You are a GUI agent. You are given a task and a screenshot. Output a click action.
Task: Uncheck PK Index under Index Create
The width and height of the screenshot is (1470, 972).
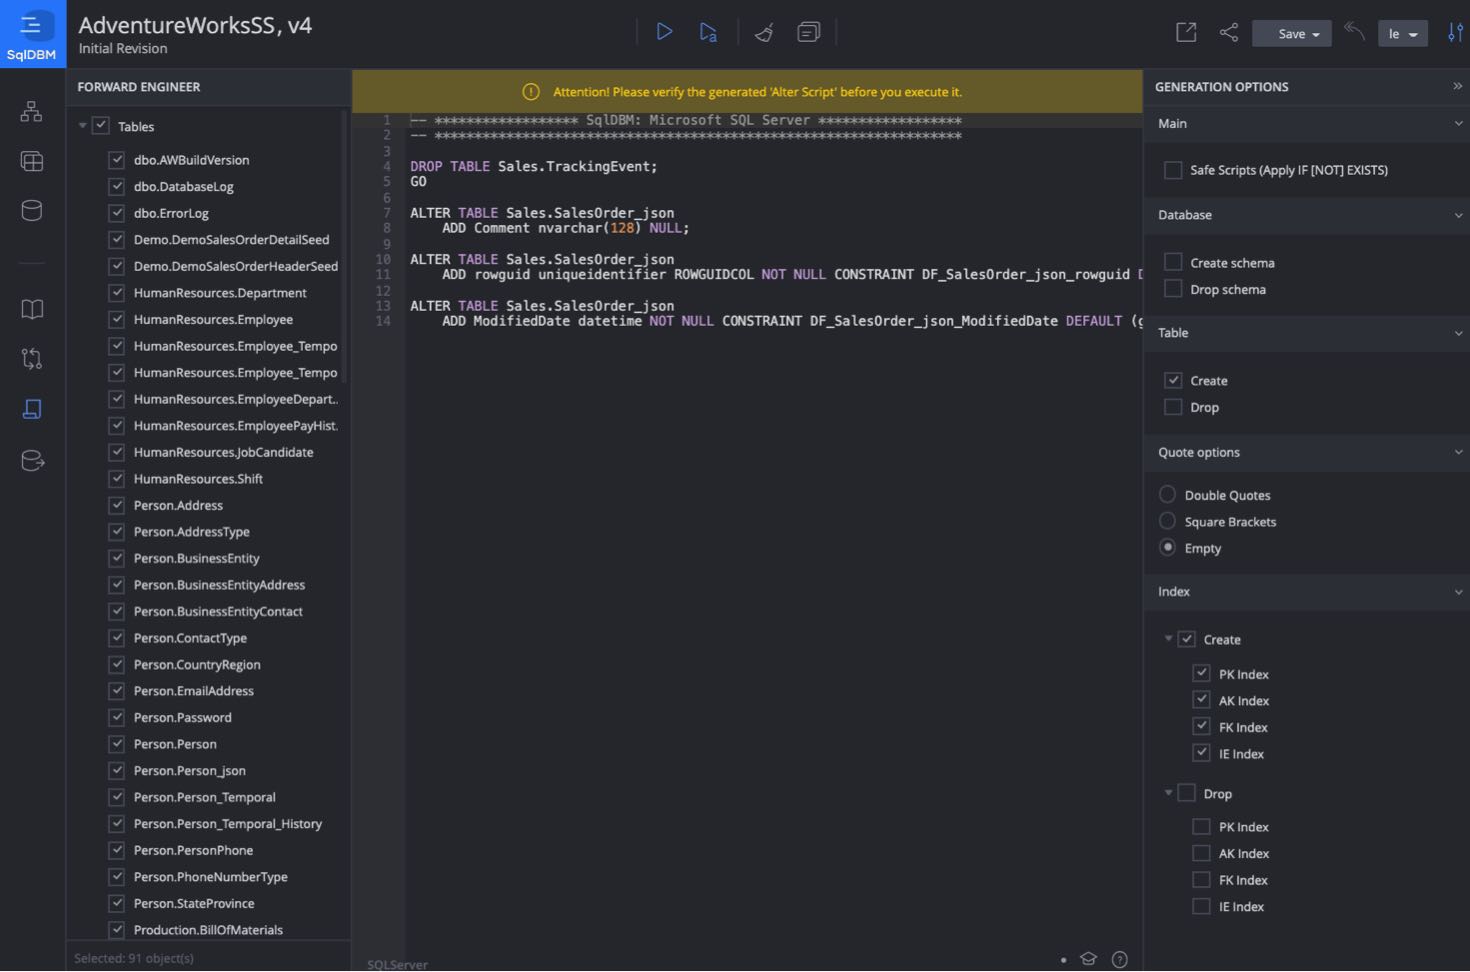point(1201,673)
